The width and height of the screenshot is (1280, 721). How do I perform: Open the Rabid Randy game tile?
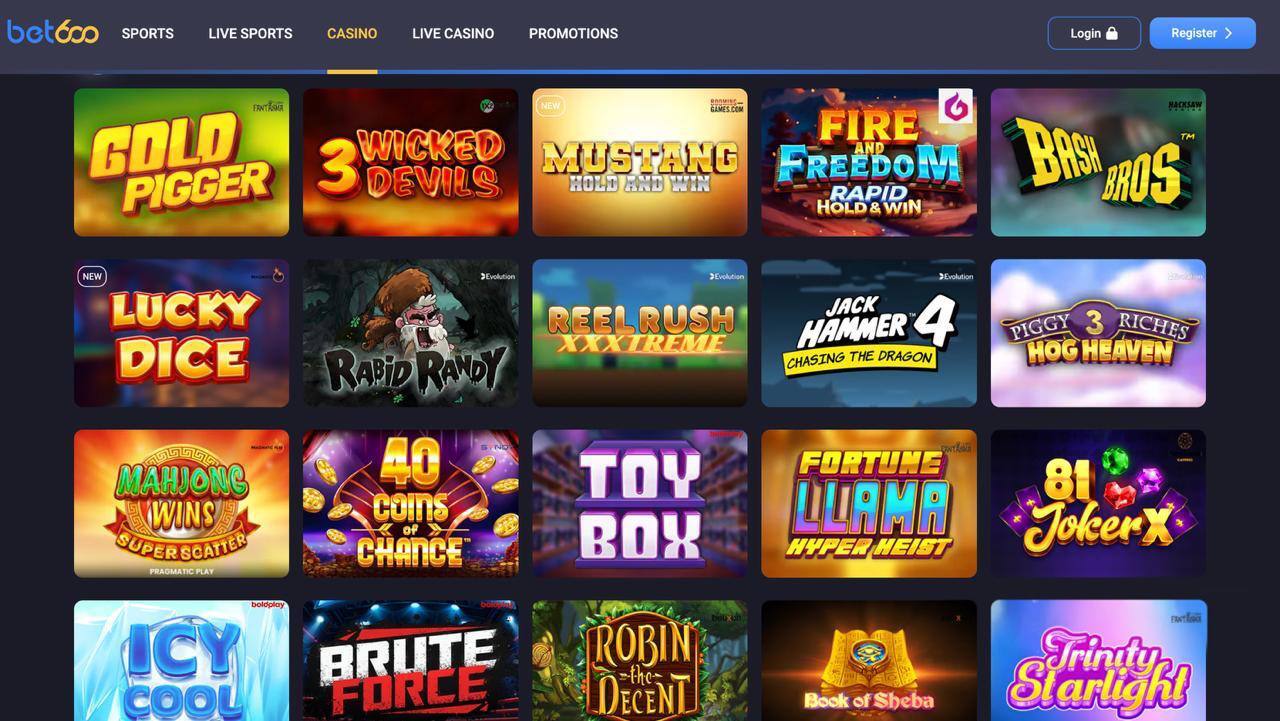411,333
